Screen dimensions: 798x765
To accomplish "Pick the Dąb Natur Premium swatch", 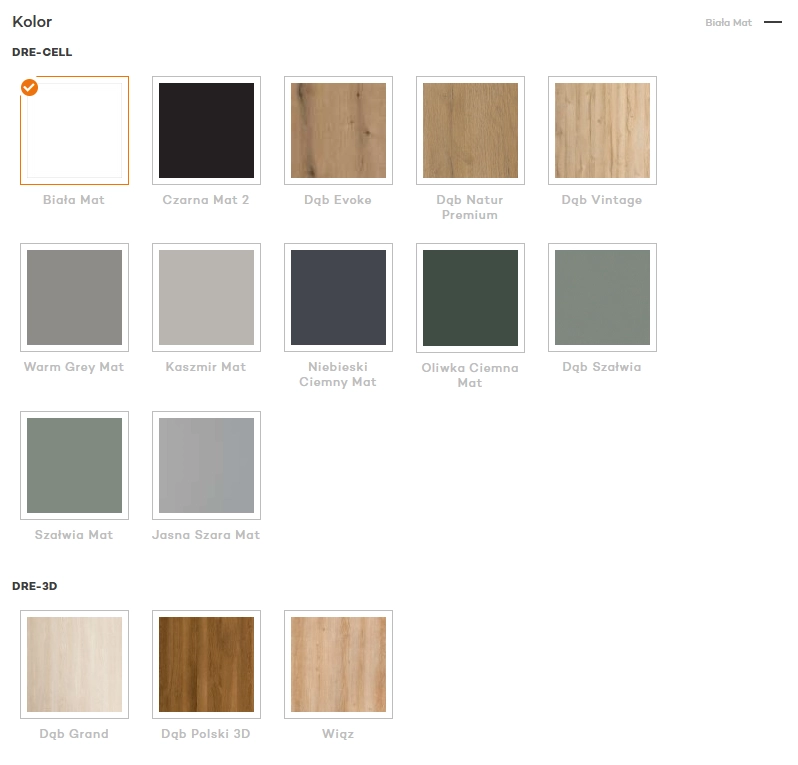I will pyautogui.click(x=470, y=130).
